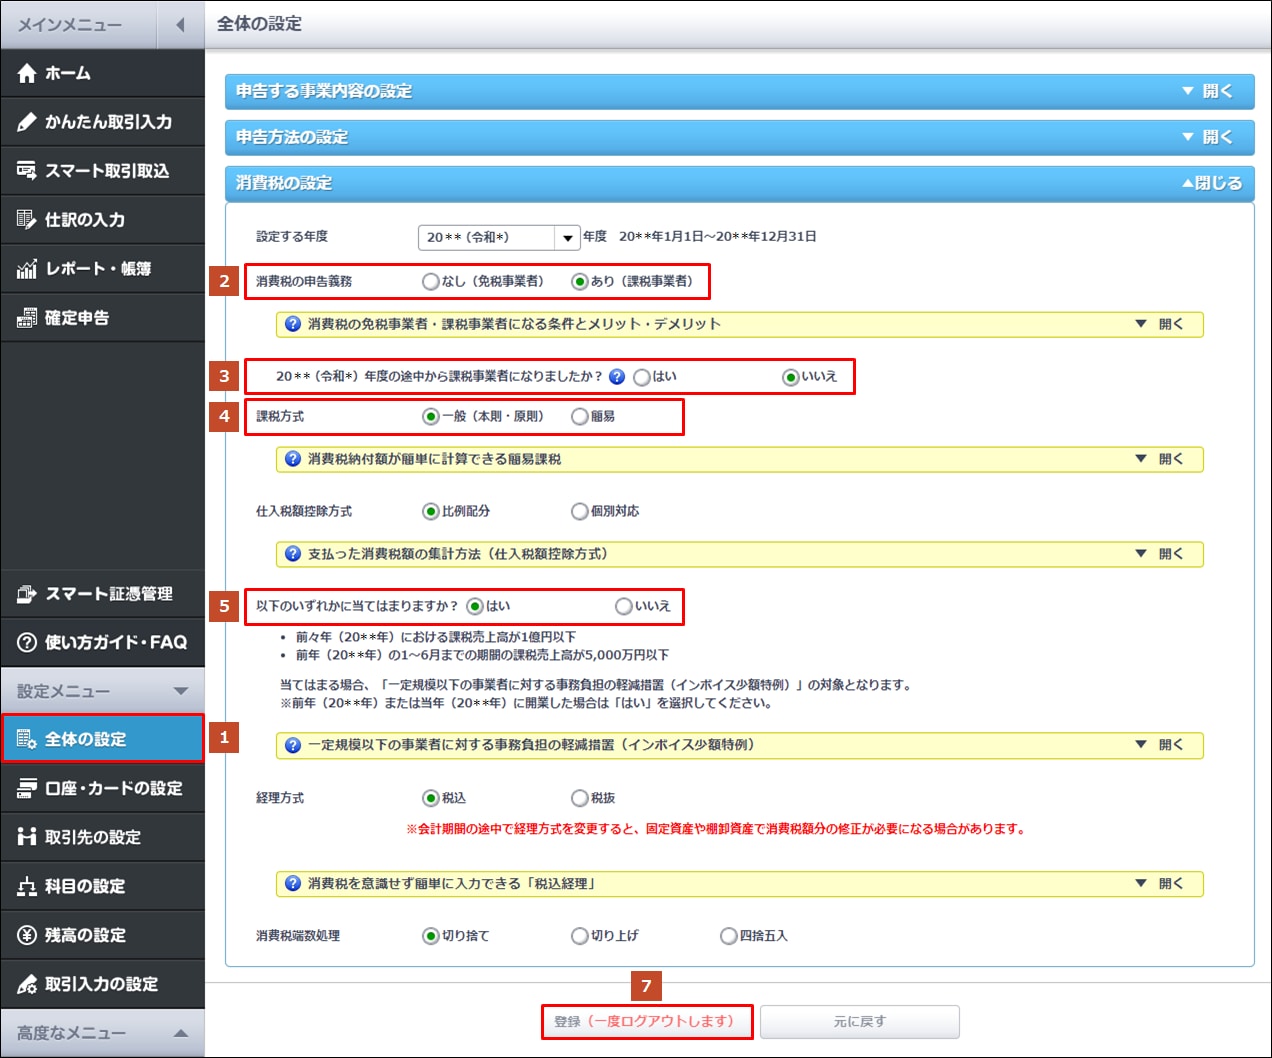Click 登録（一度ログアウトします） button

click(x=646, y=1022)
